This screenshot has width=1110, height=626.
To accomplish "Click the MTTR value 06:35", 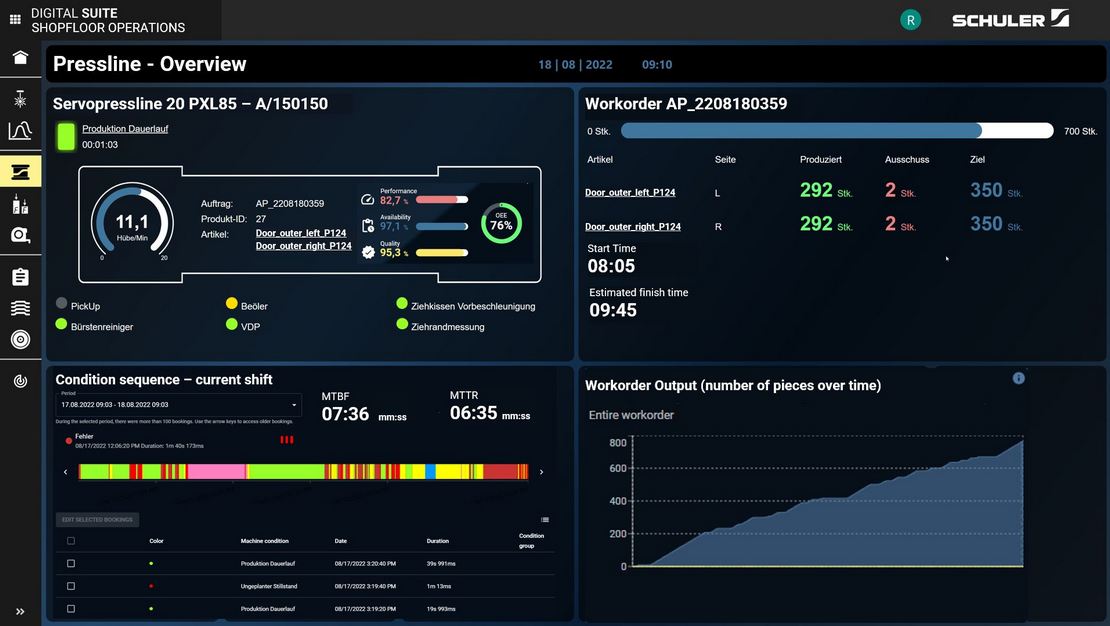I will coord(474,413).
